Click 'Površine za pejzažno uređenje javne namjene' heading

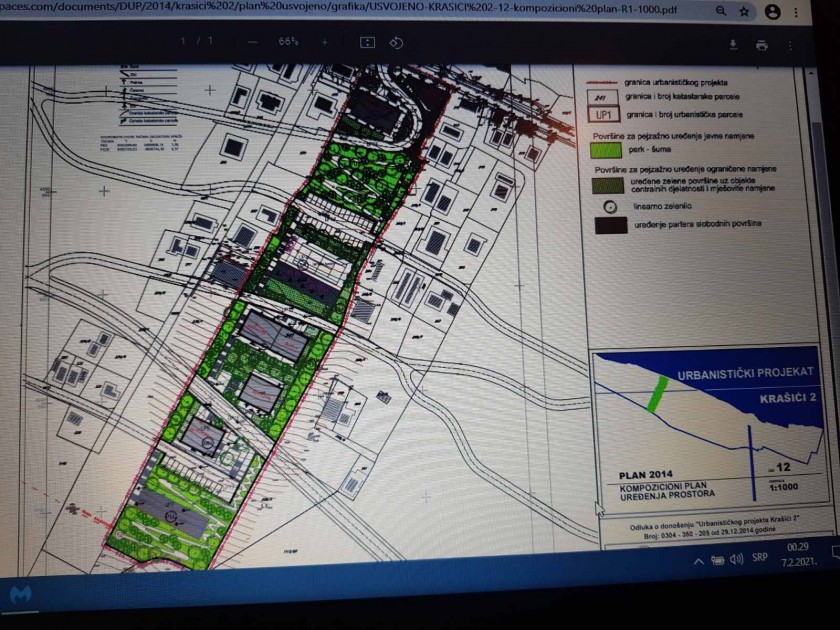click(673, 137)
